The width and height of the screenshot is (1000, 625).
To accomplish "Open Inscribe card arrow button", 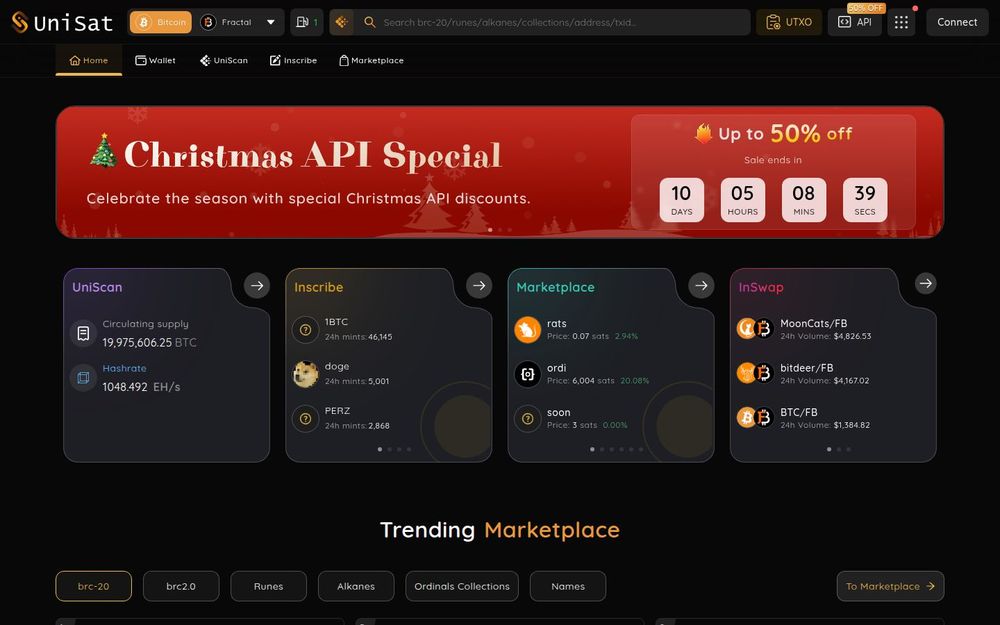I will point(479,286).
